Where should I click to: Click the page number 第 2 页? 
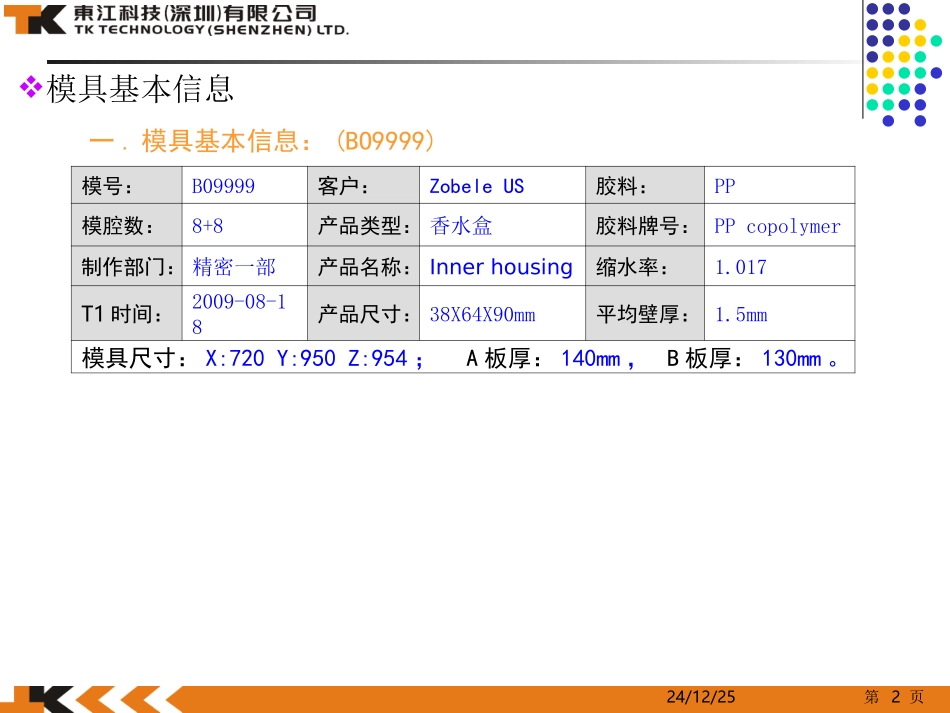(894, 697)
